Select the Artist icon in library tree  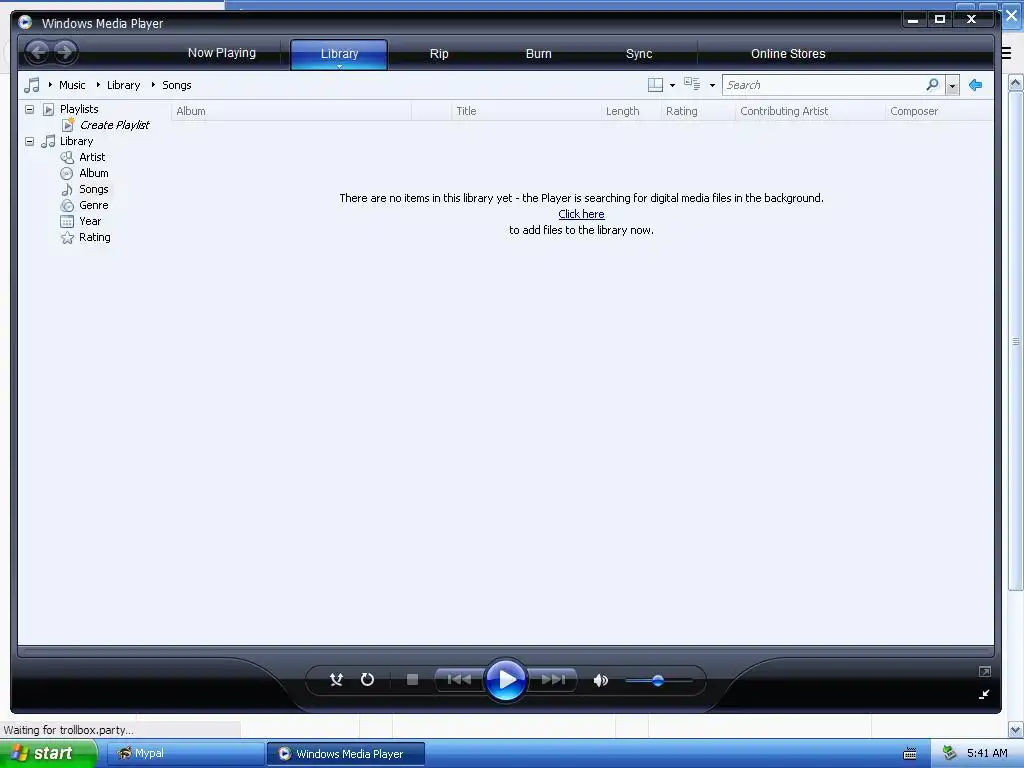[x=67, y=157]
